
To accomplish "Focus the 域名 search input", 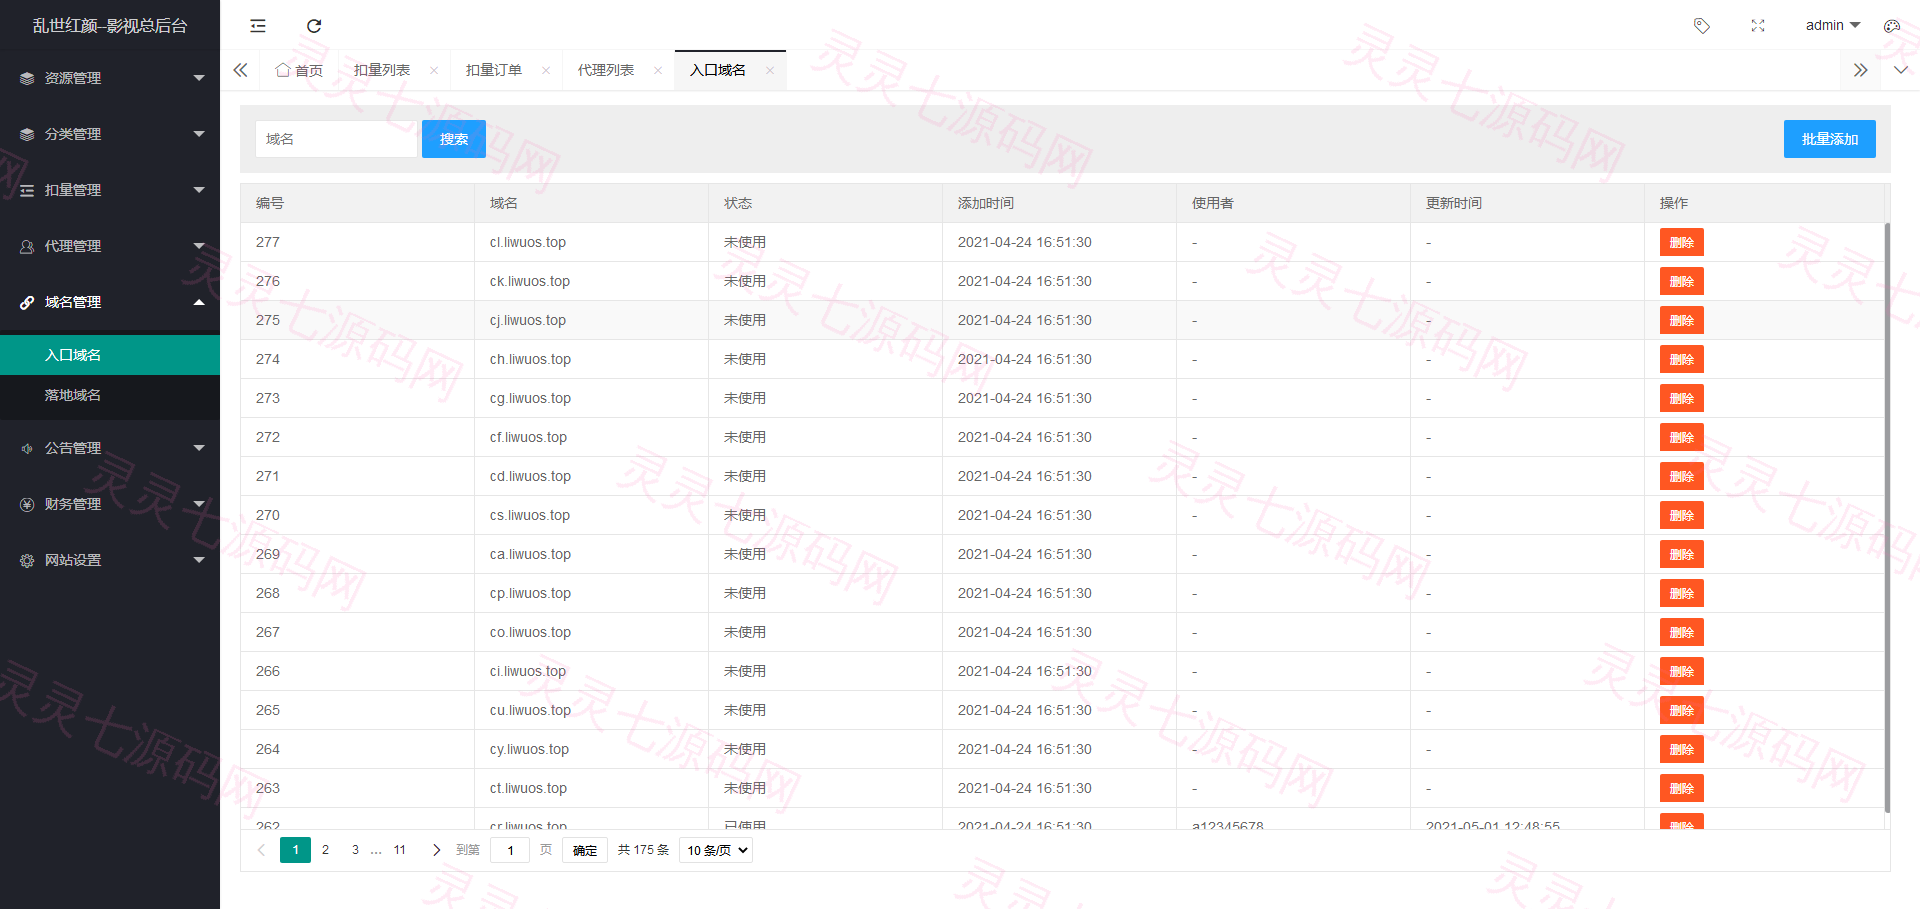I will click(336, 139).
